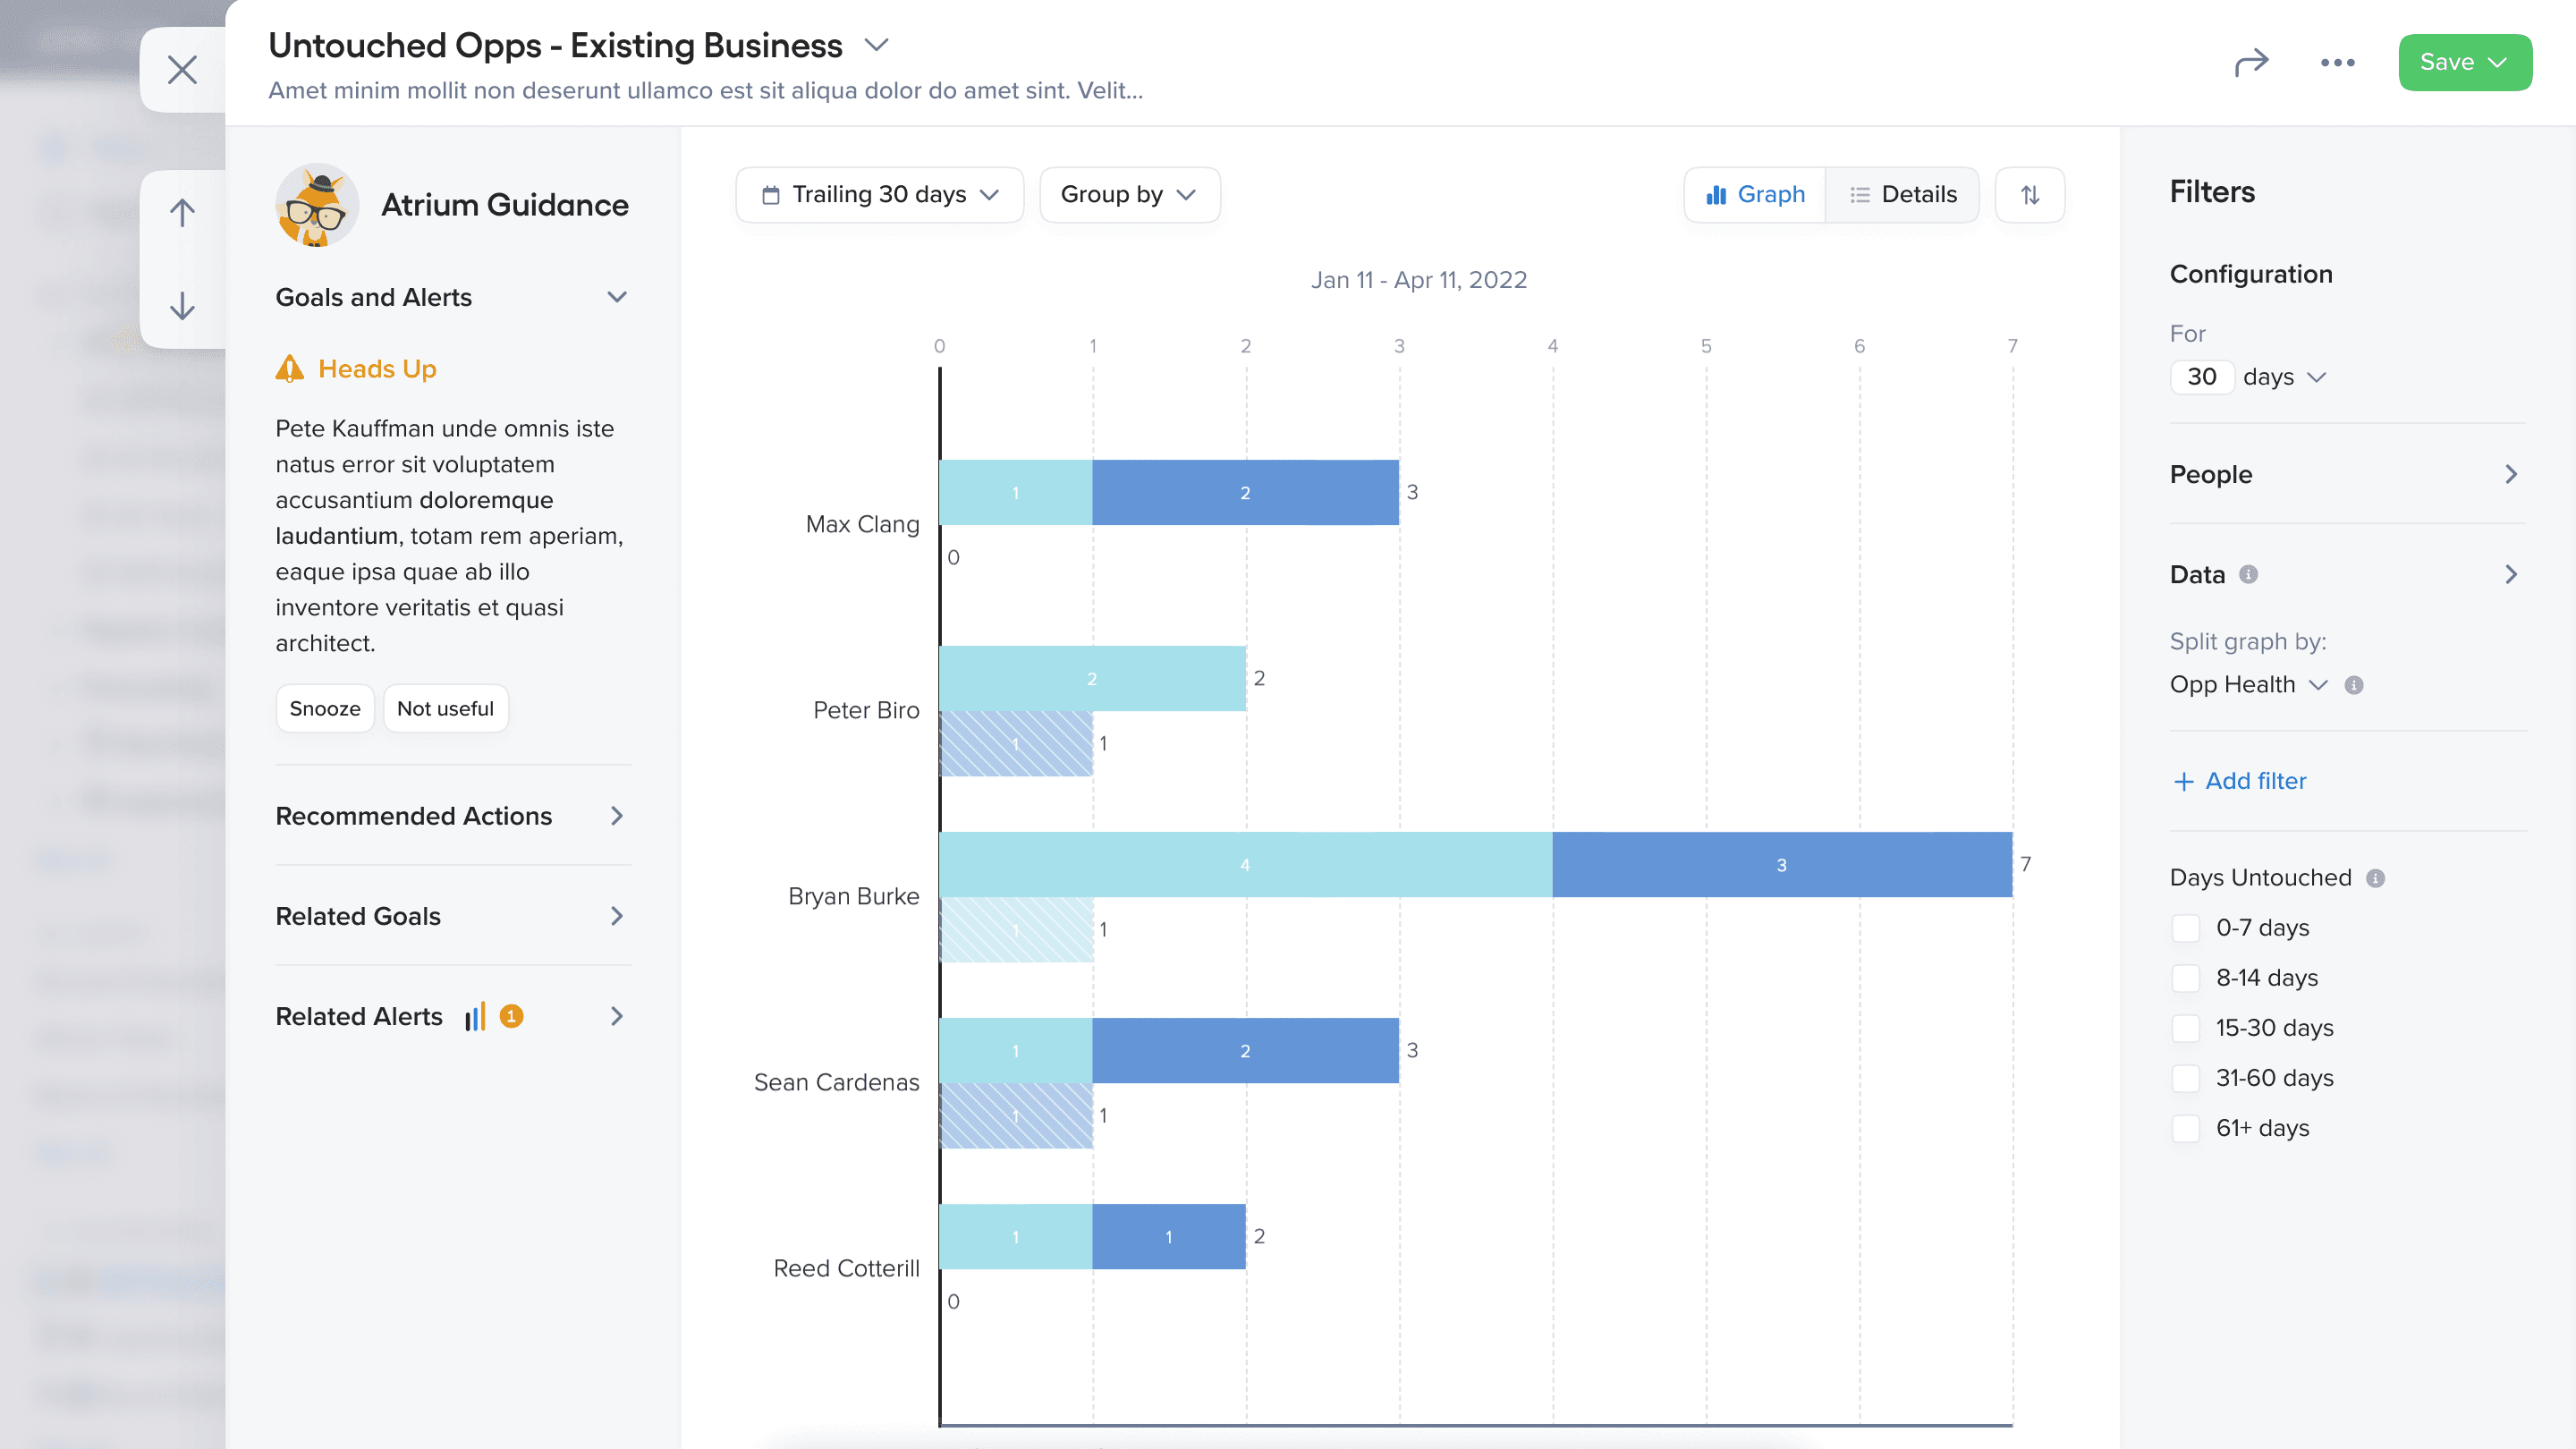Viewport: 2576px width, 1449px height.
Task: Check the 8-14 days checkbox
Action: pyautogui.click(x=2186, y=978)
